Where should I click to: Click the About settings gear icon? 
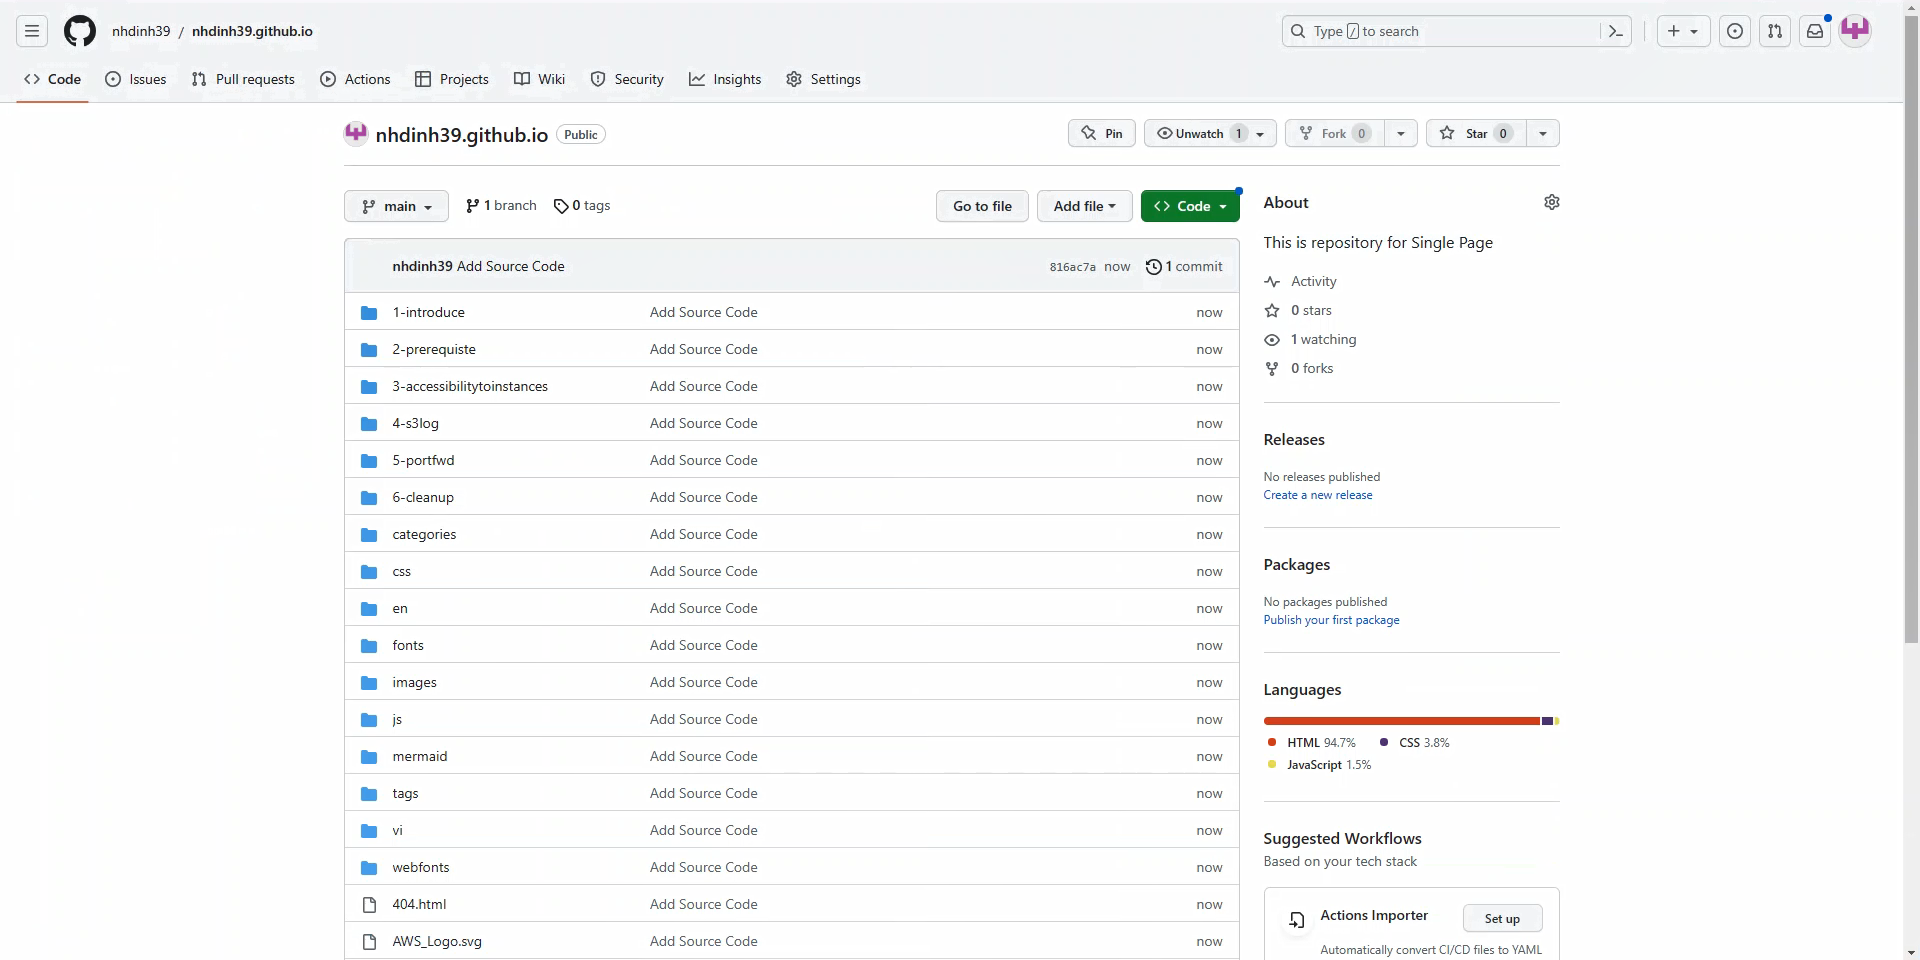click(x=1551, y=202)
